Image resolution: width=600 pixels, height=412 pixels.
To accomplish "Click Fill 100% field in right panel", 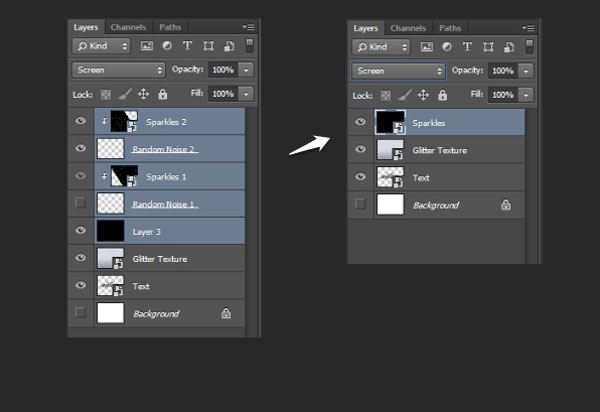I will pyautogui.click(x=503, y=95).
